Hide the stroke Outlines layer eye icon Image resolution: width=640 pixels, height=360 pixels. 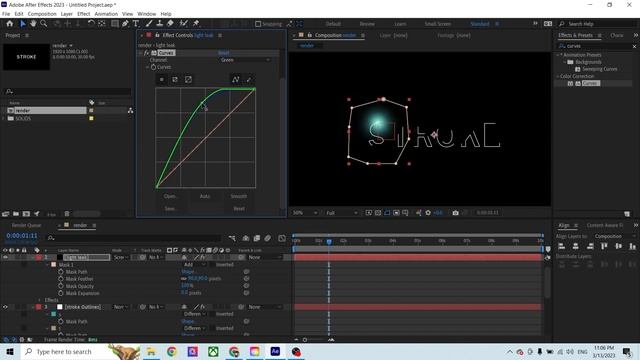[5, 307]
